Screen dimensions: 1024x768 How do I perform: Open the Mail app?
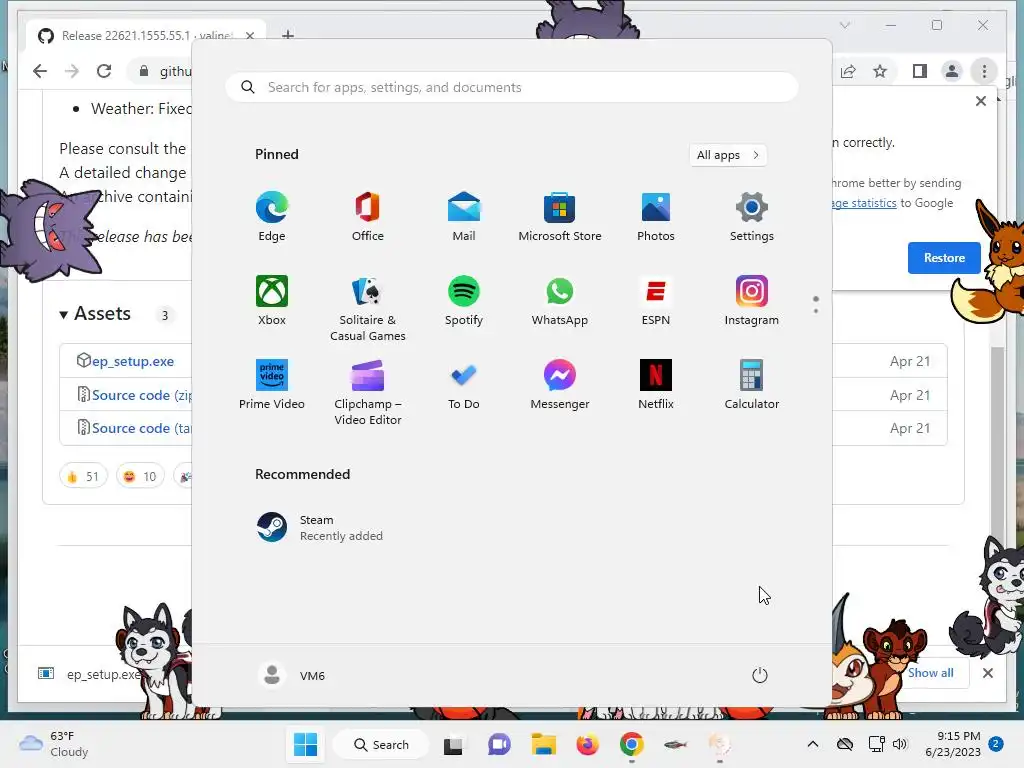point(464,216)
